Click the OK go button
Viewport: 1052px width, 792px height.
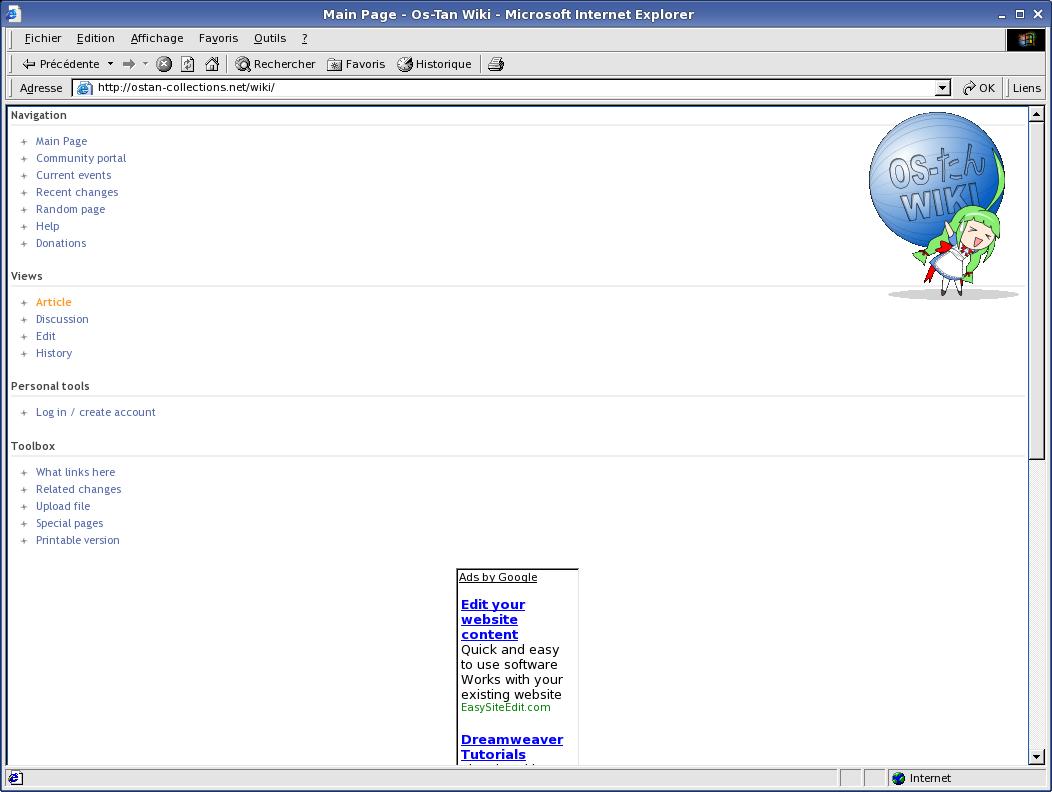pos(979,88)
